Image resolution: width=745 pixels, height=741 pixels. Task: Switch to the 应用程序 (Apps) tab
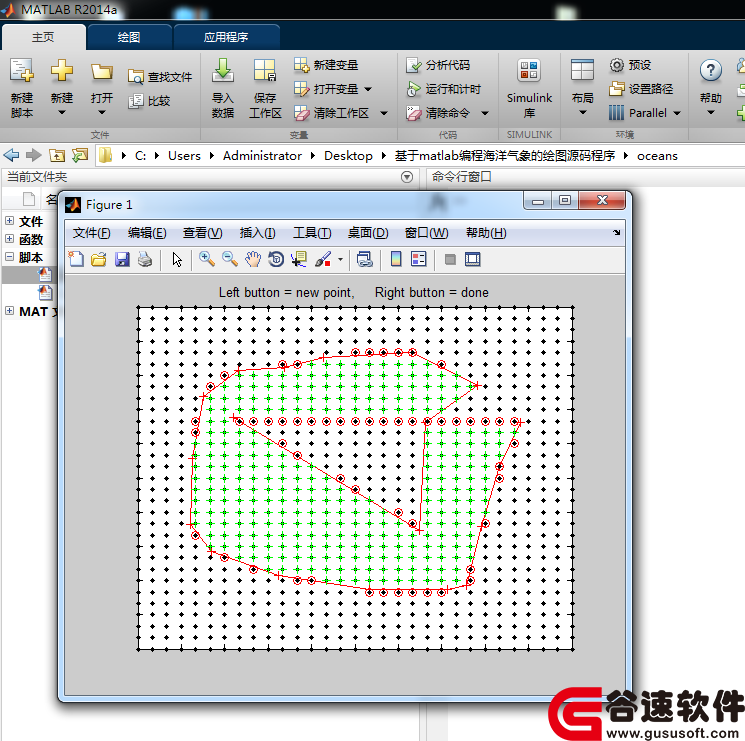pyautogui.click(x=226, y=37)
